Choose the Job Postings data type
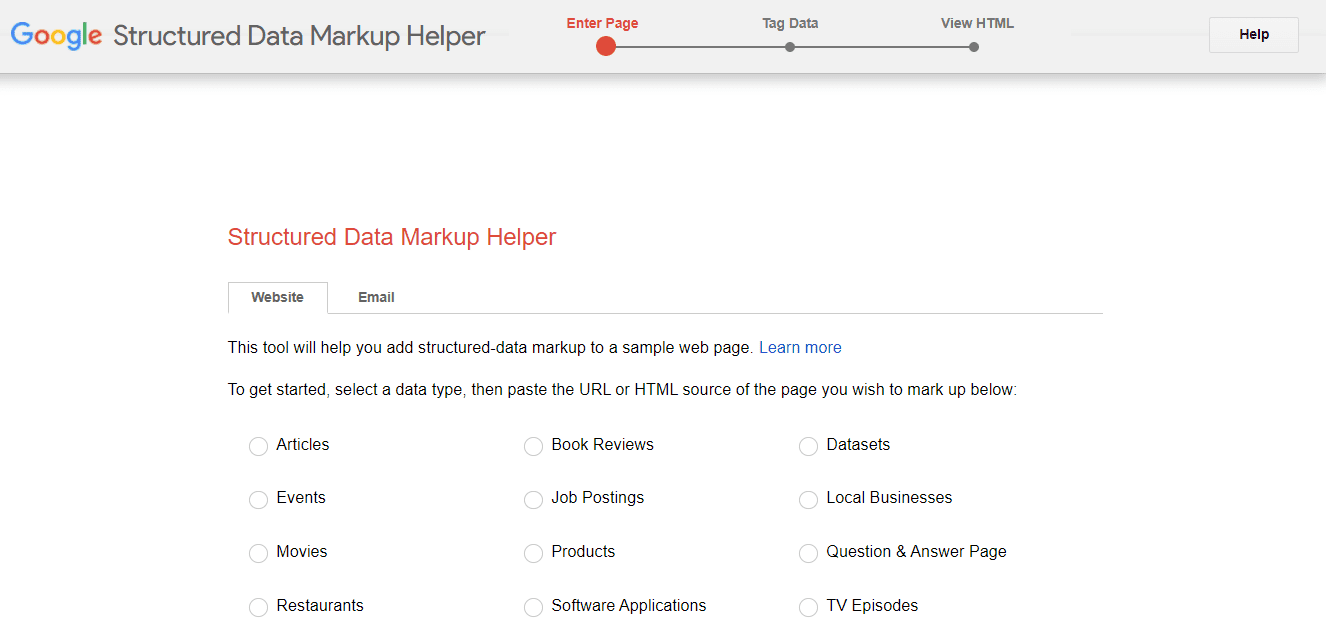Viewport: 1326px width, 642px height. pyautogui.click(x=533, y=499)
